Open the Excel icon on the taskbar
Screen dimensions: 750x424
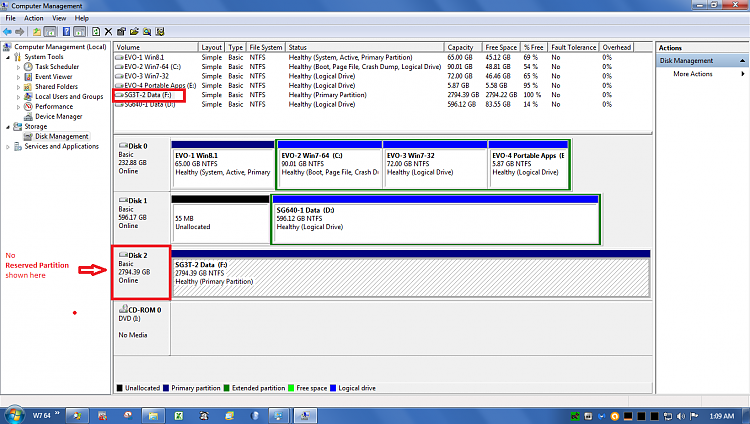[178, 416]
